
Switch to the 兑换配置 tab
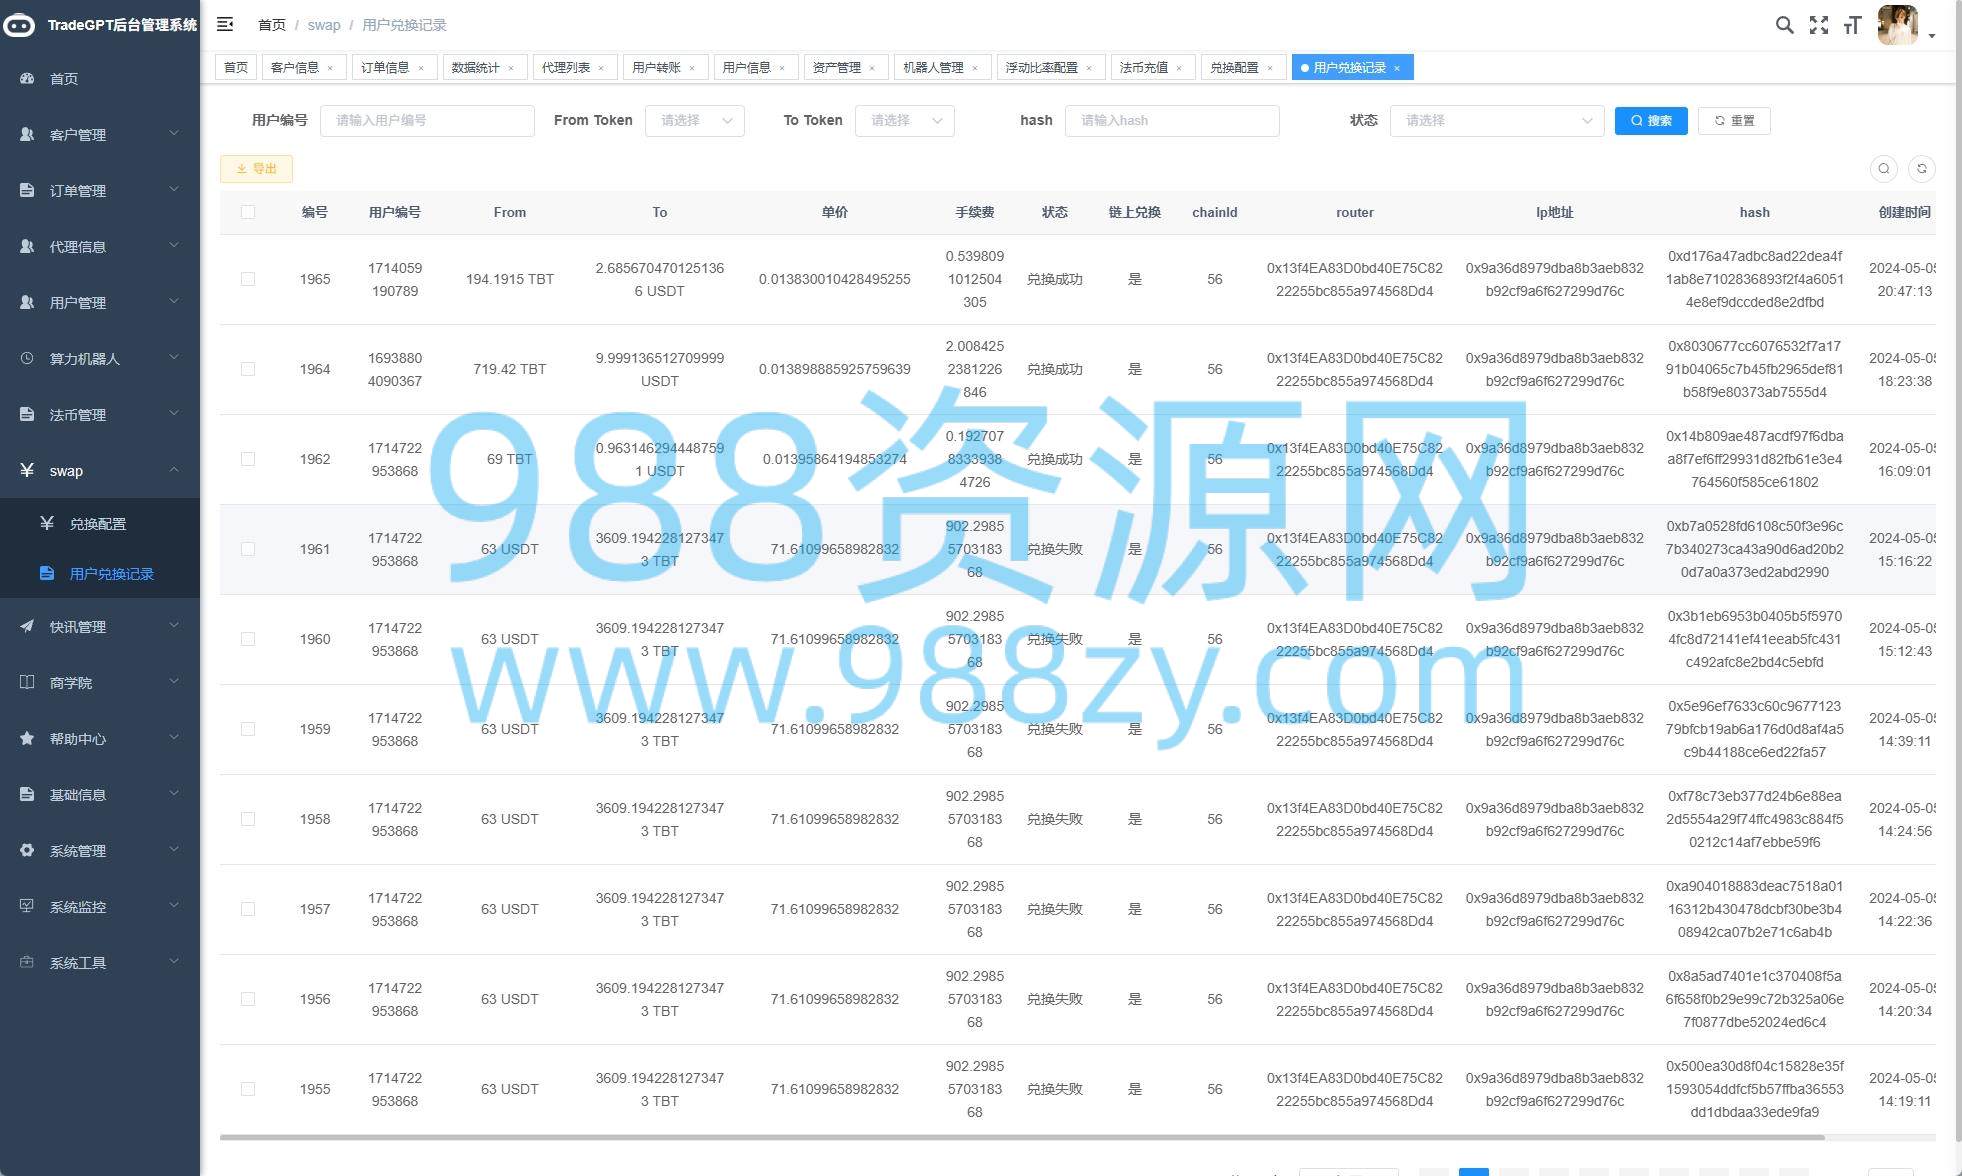click(x=1235, y=67)
